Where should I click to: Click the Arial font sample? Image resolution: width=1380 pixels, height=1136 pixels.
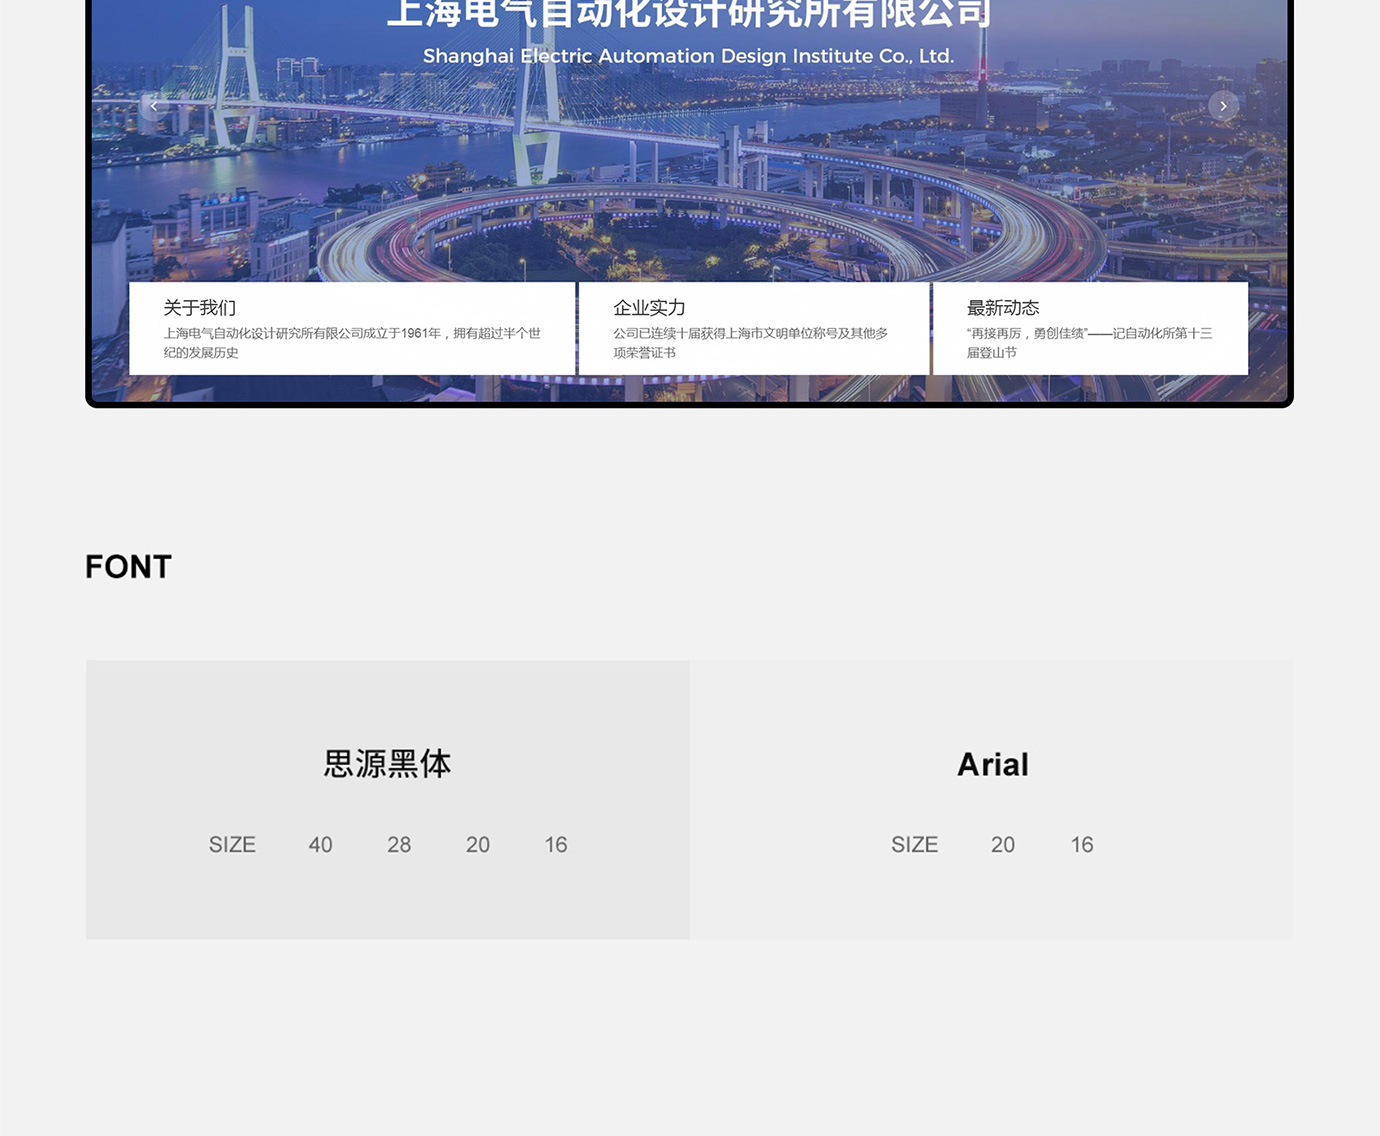coord(993,764)
